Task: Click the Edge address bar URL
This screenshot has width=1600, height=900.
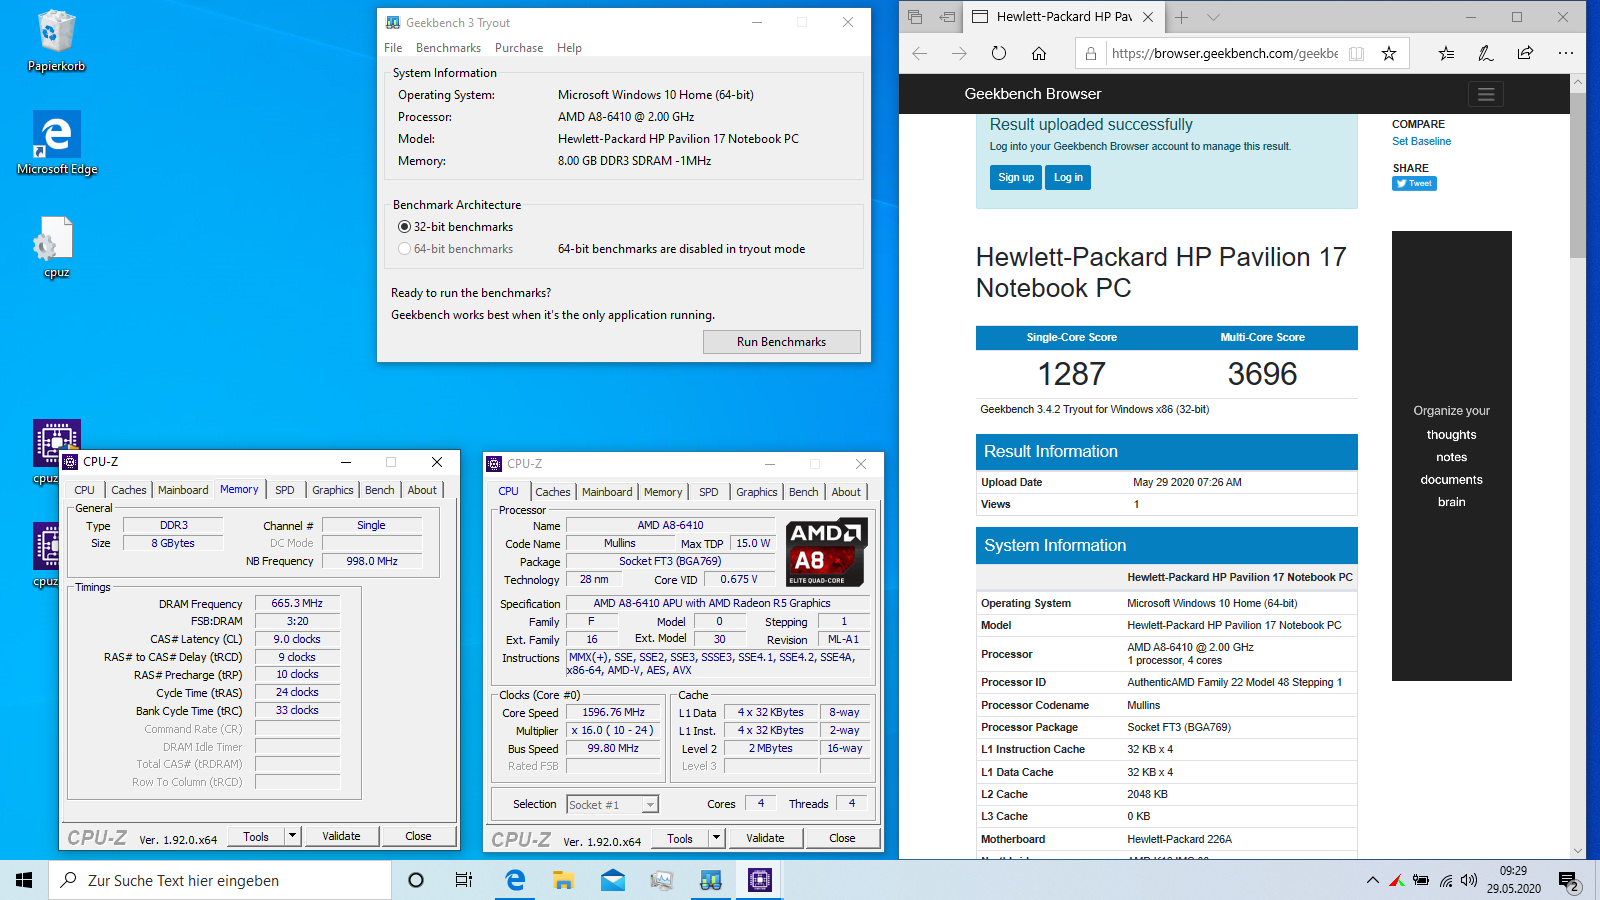Action: pos(1225,54)
